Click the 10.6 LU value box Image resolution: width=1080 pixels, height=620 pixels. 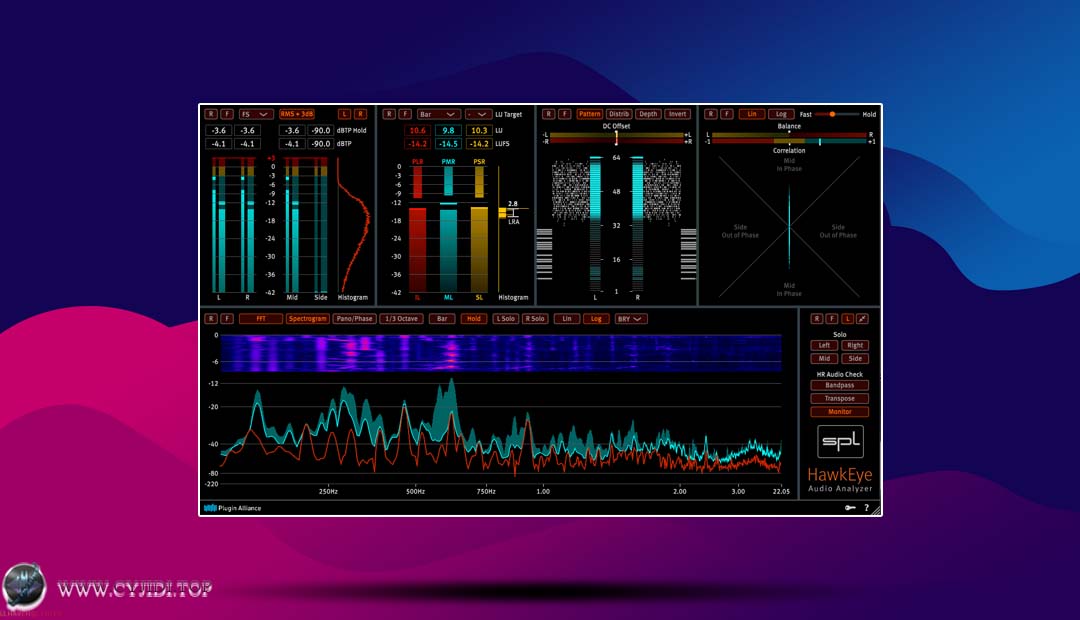click(x=417, y=130)
